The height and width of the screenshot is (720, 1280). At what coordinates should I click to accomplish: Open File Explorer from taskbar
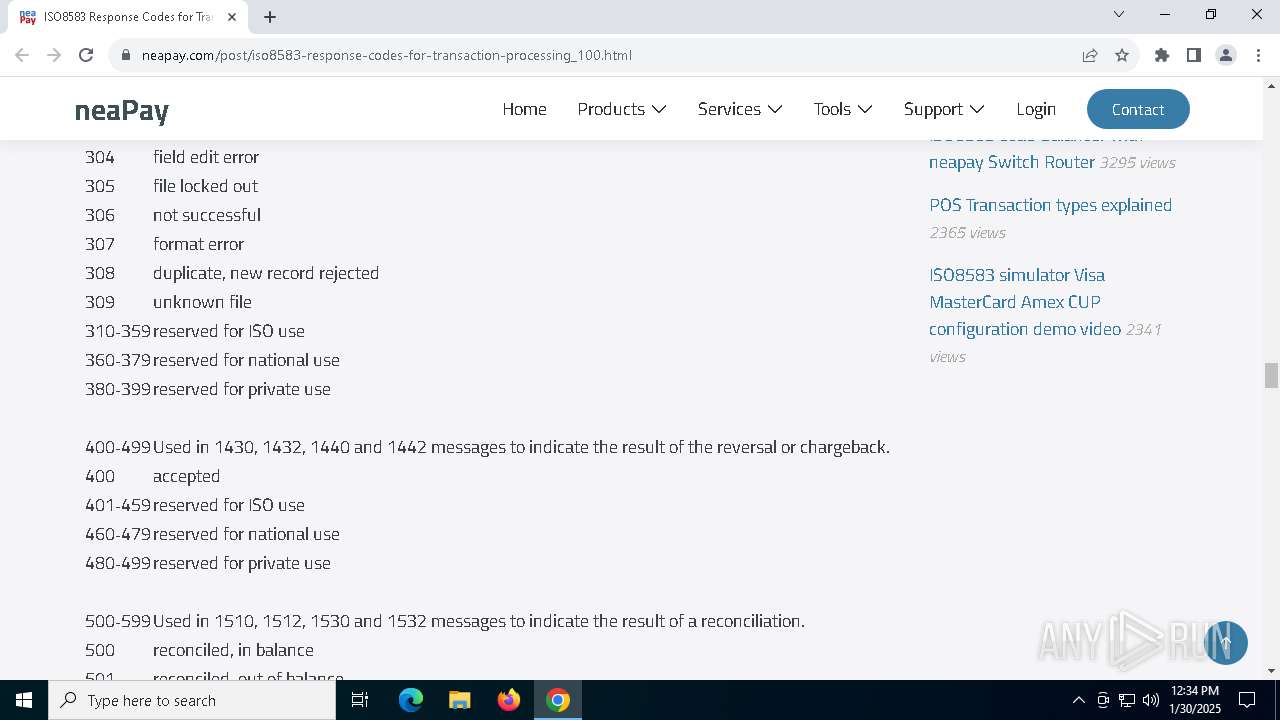pyautogui.click(x=460, y=700)
